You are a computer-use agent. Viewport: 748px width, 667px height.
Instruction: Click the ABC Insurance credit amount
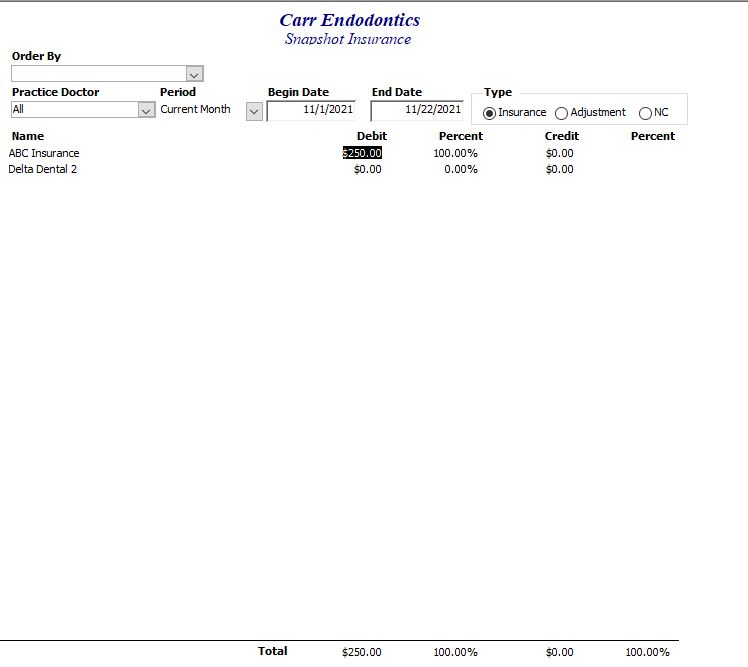pyautogui.click(x=559, y=153)
